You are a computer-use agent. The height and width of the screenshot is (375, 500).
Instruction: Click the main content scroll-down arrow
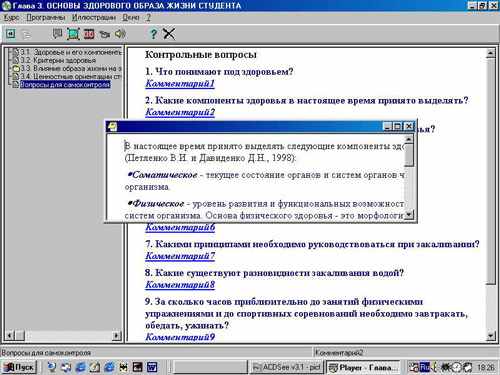coord(491,336)
